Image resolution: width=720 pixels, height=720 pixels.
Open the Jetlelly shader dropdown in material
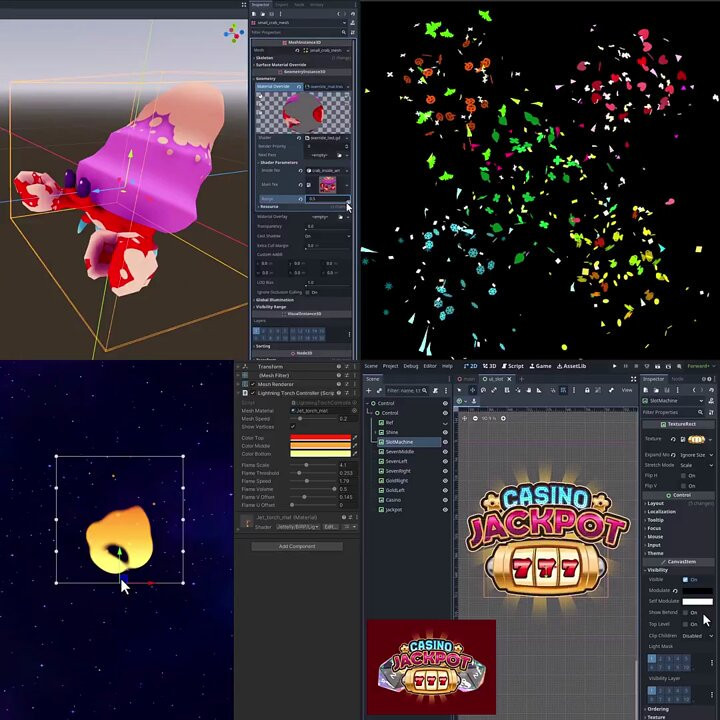(298, 527)
